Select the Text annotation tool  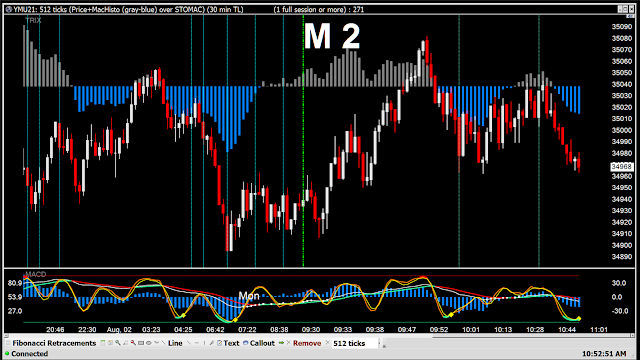click(x=231, y=343)
